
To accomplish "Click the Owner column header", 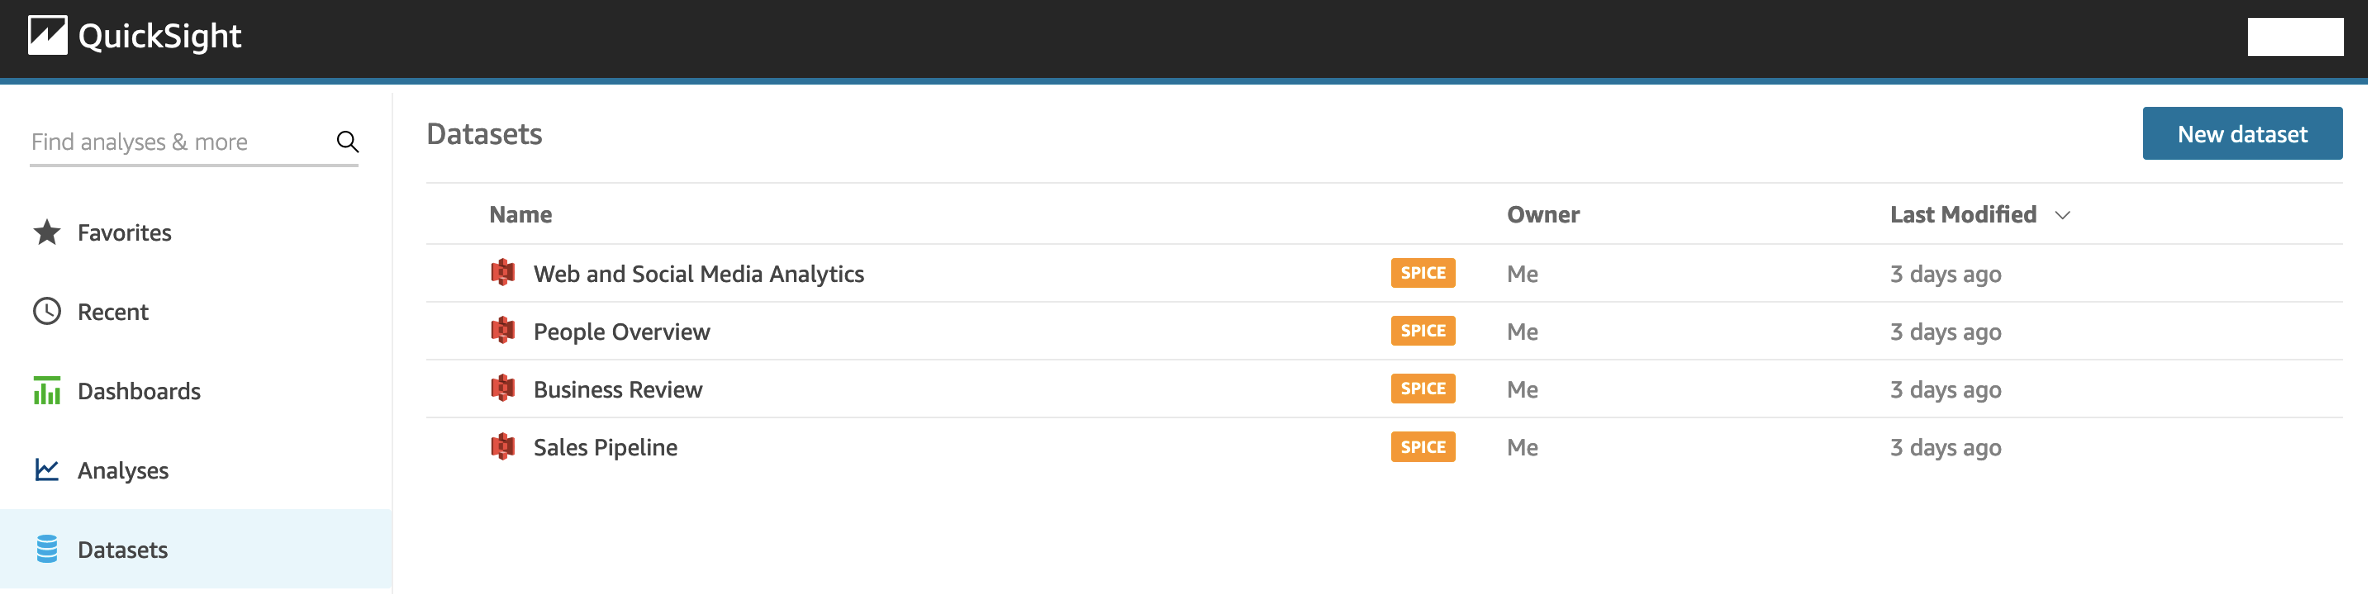I will pos(1542,215).
